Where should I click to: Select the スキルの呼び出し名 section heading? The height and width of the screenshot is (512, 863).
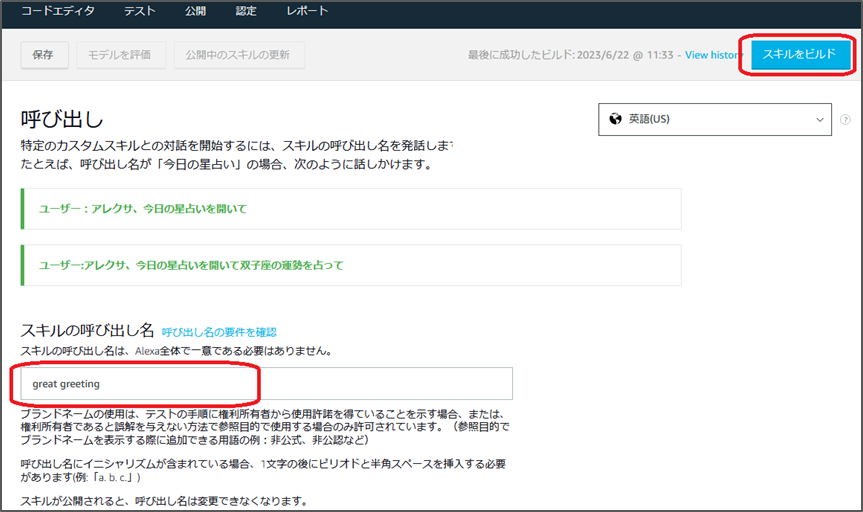click(x=87, y=330)
